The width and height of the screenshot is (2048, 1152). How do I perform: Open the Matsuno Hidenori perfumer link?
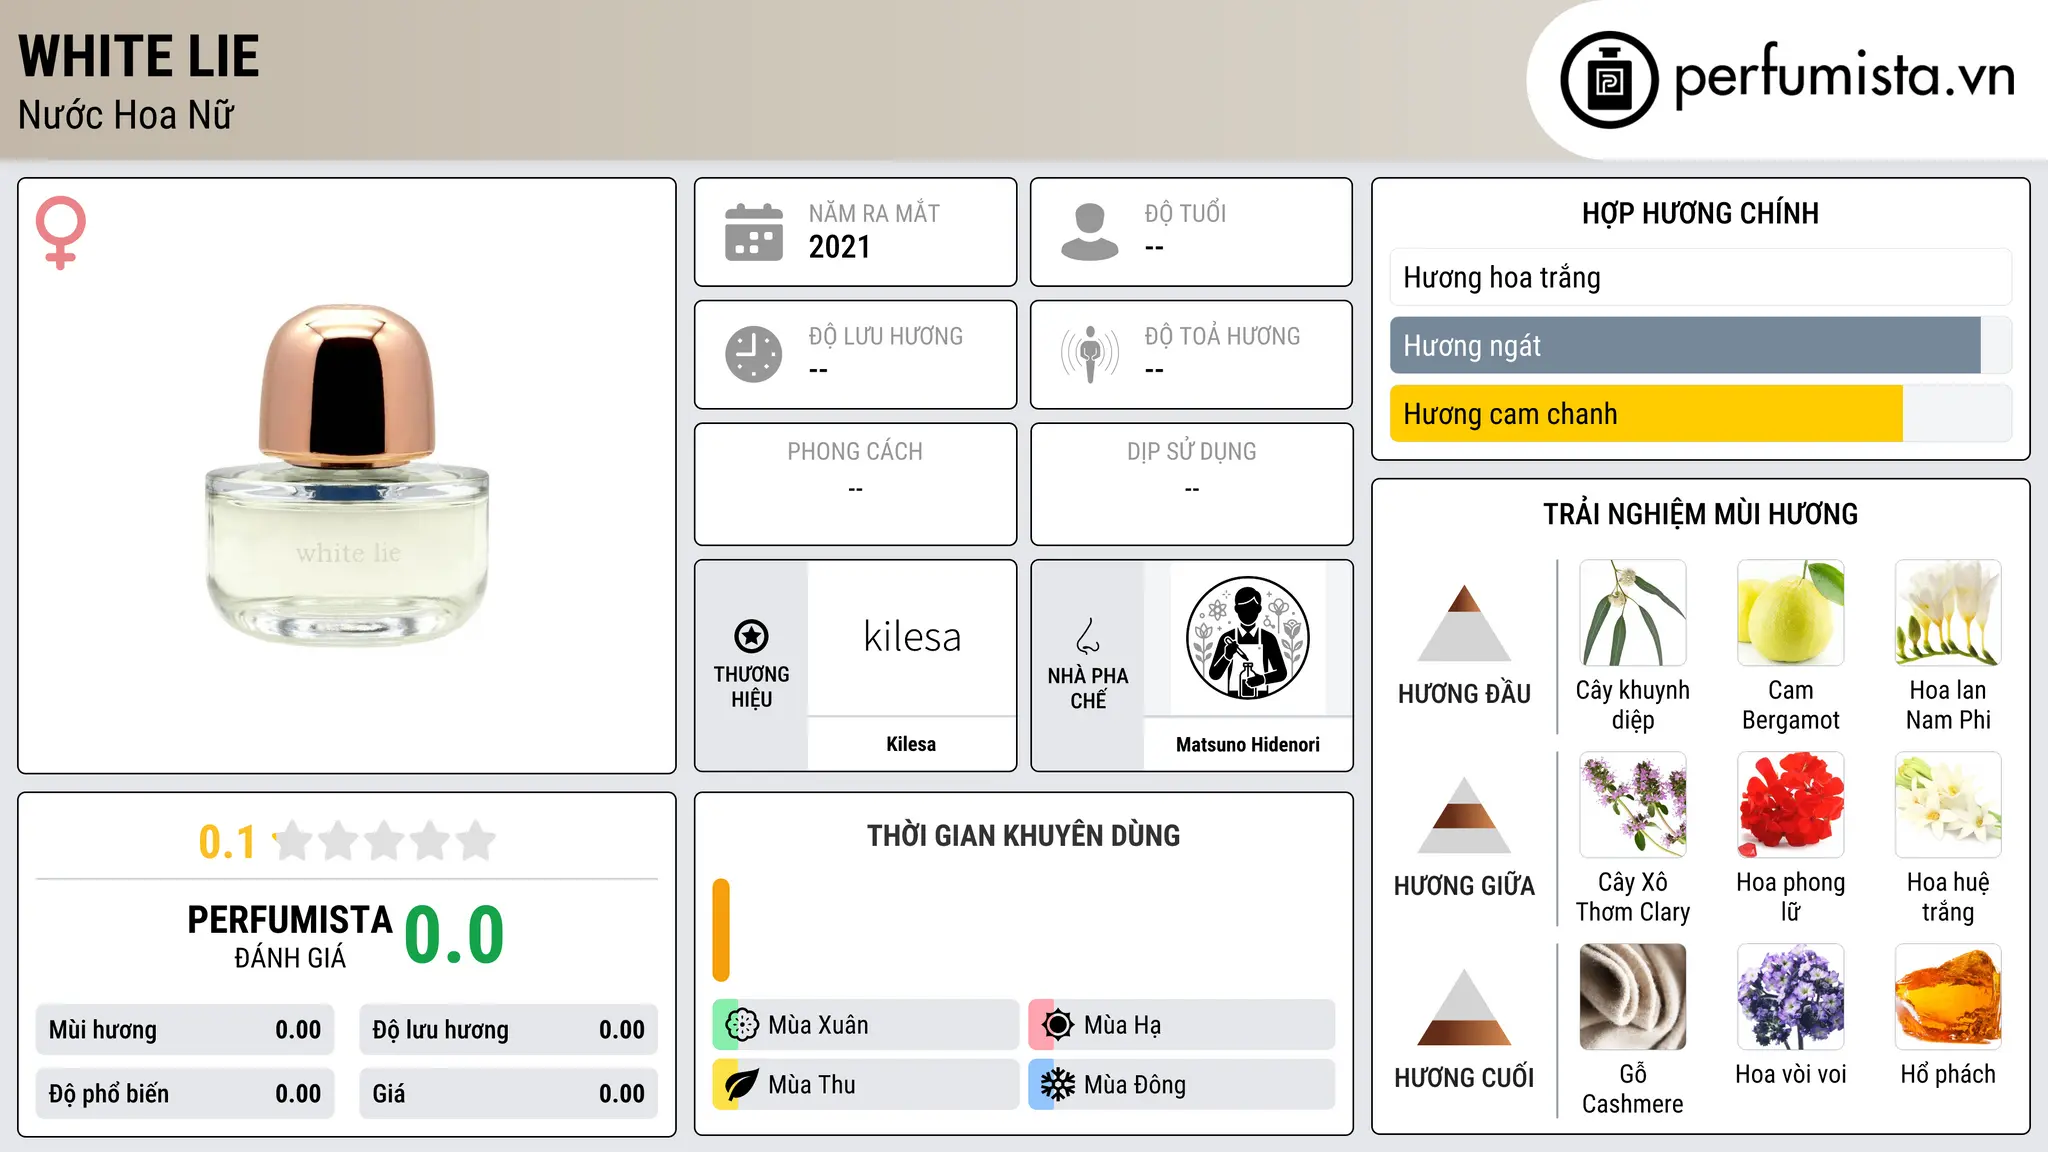1247,744
